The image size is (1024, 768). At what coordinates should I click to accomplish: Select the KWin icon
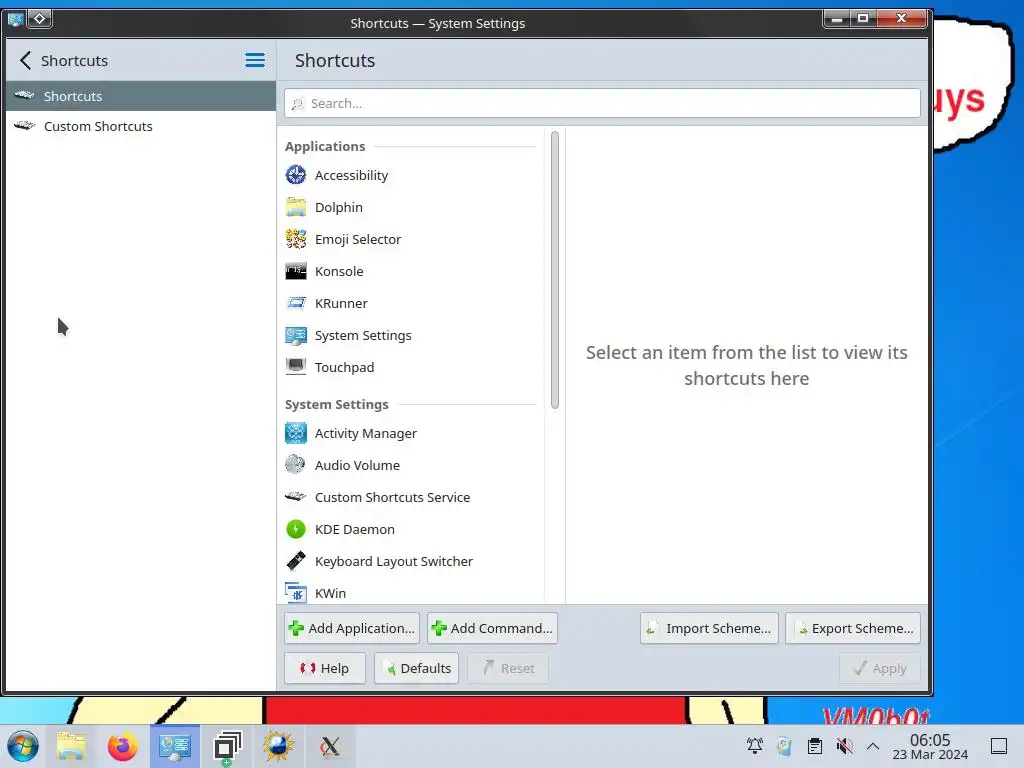pos(296,593)
